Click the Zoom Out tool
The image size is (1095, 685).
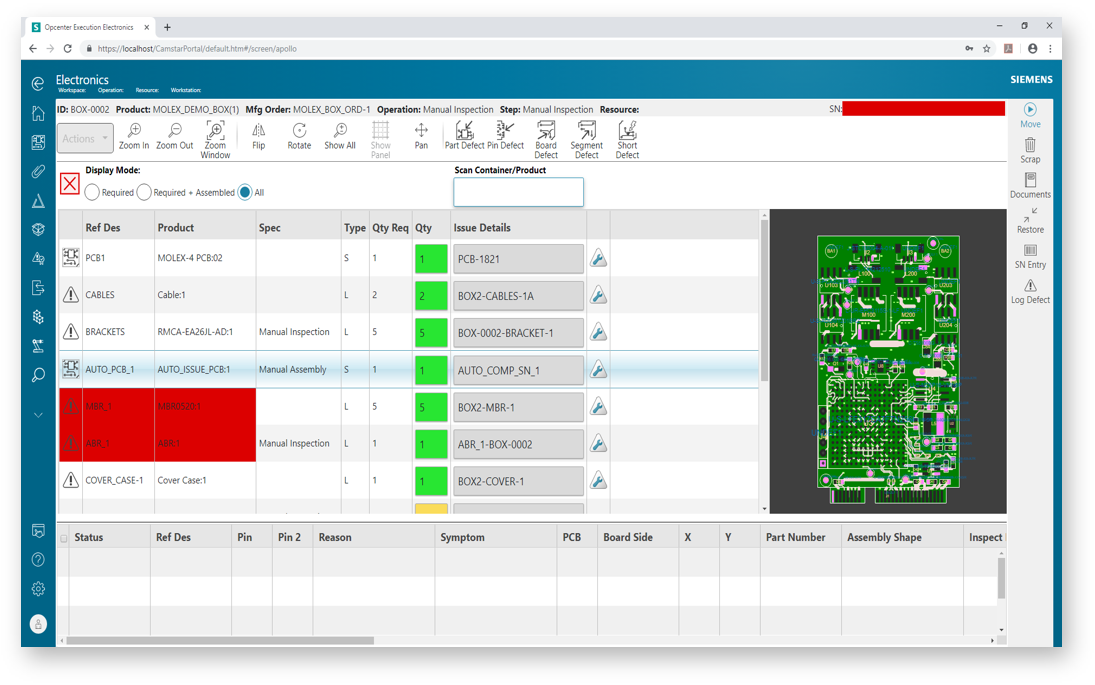click(x=175, y=135)
